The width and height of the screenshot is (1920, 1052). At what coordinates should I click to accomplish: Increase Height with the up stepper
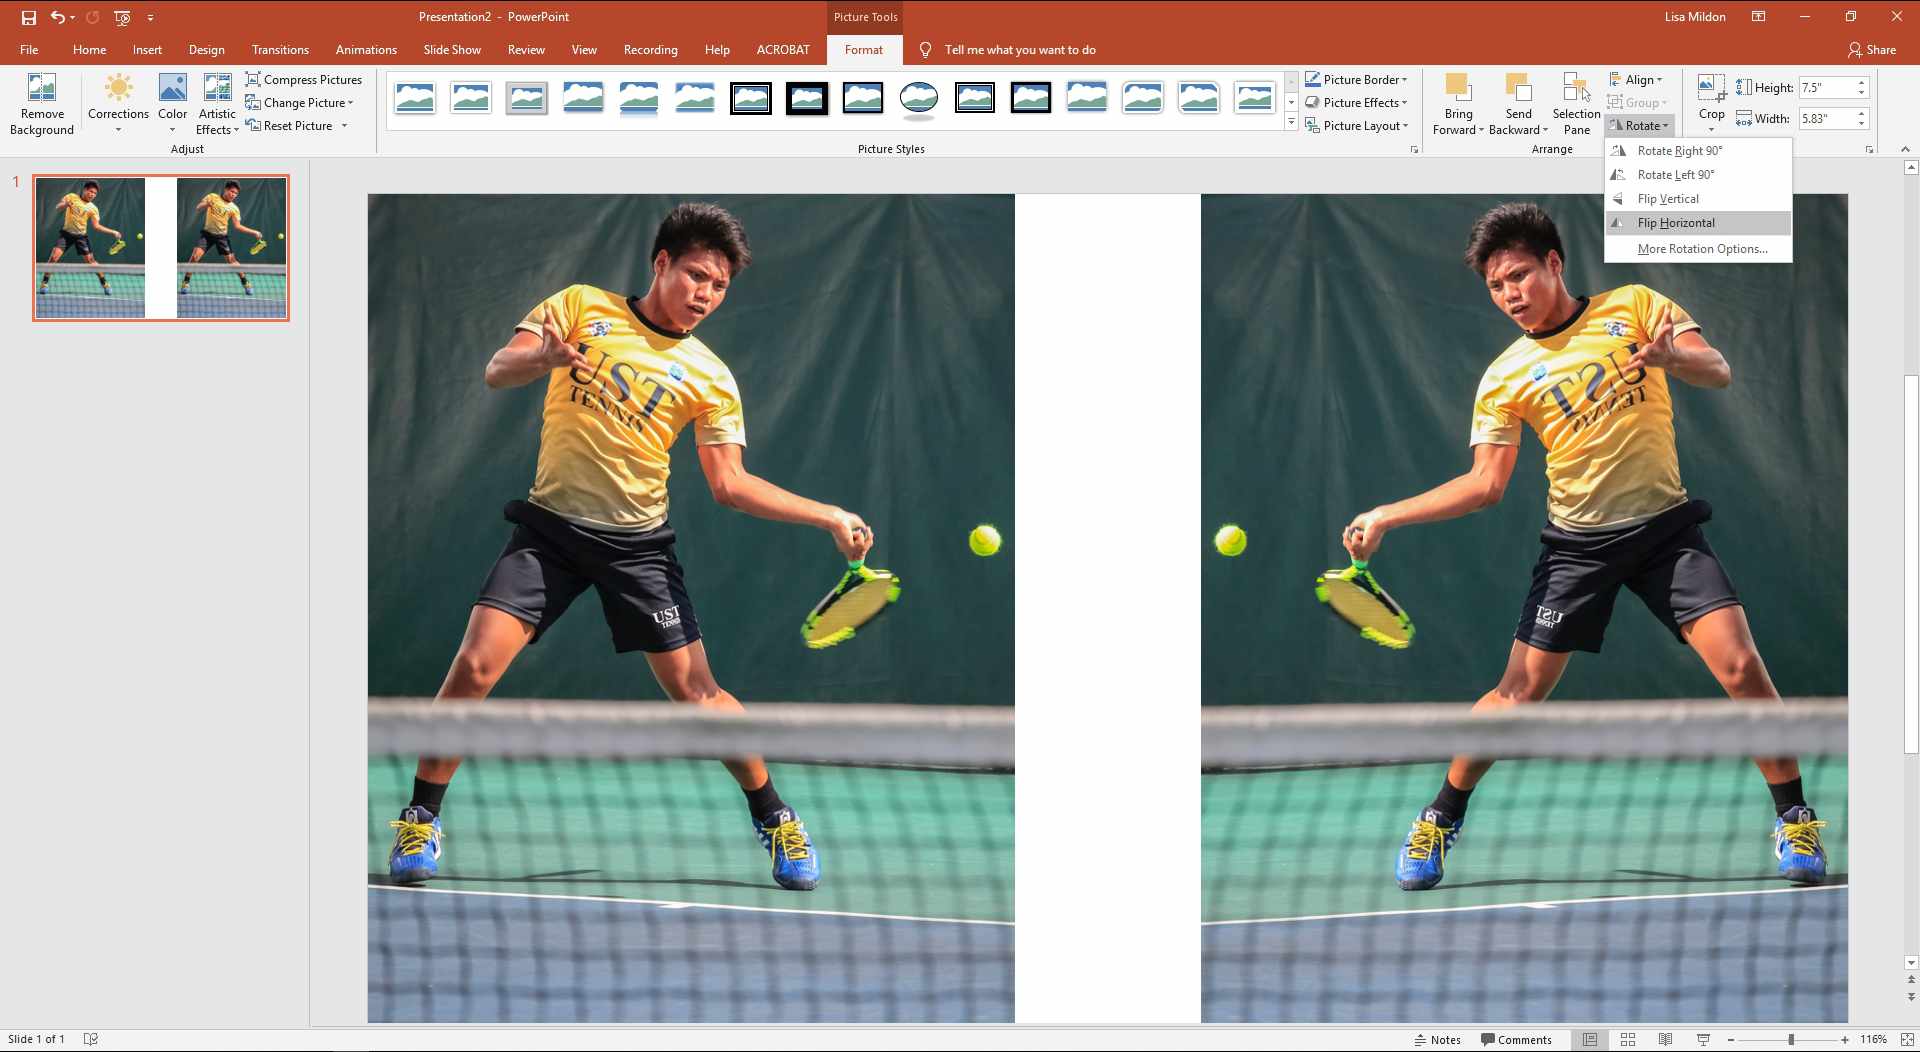(x=1862, y=82)
